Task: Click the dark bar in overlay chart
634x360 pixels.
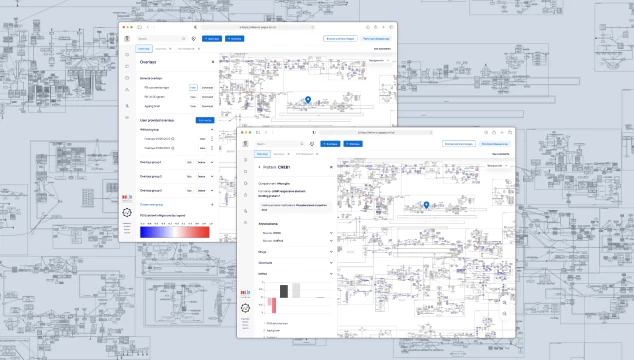Action: point(284,291)
